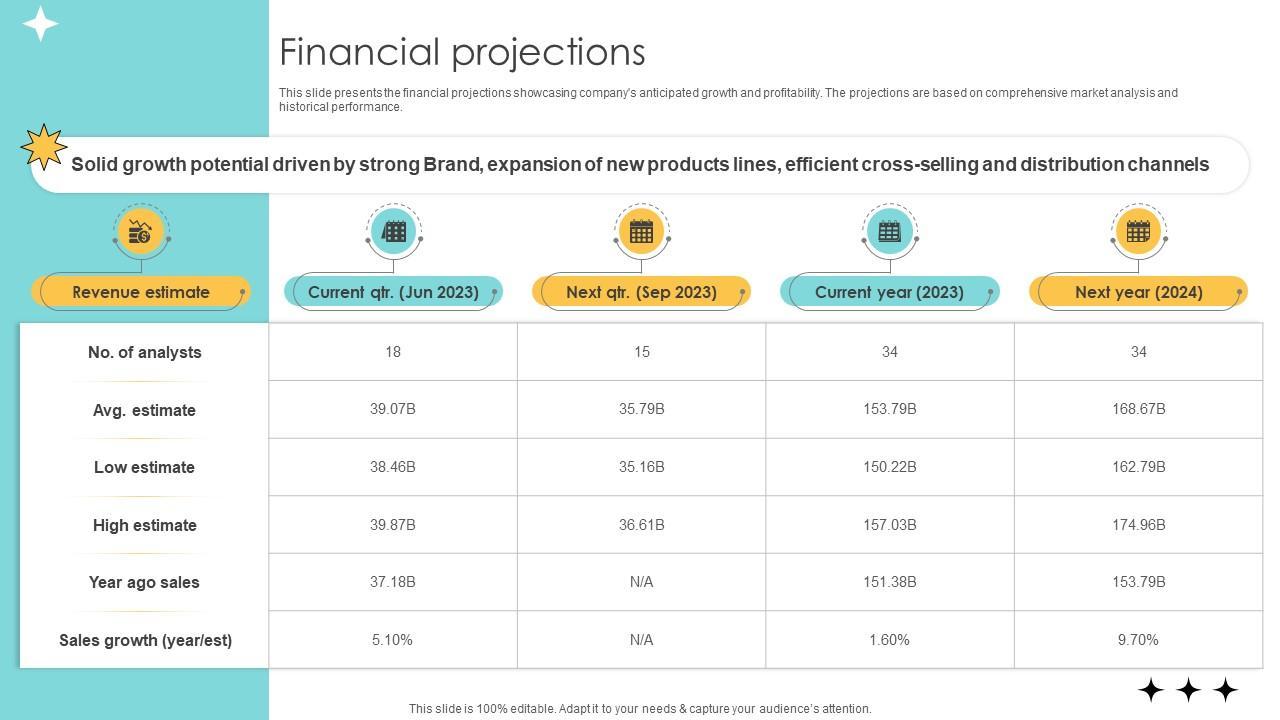Select the No. of analysts row label
The height and width of the screenshot is (720, 1280).
pyautogui.click(x=144, y=352)
